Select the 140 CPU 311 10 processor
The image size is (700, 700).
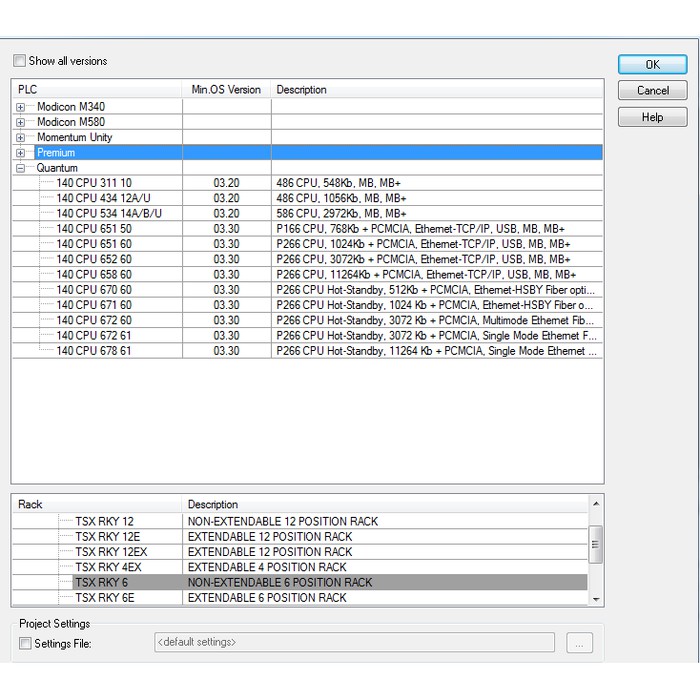tap(94, 184)
